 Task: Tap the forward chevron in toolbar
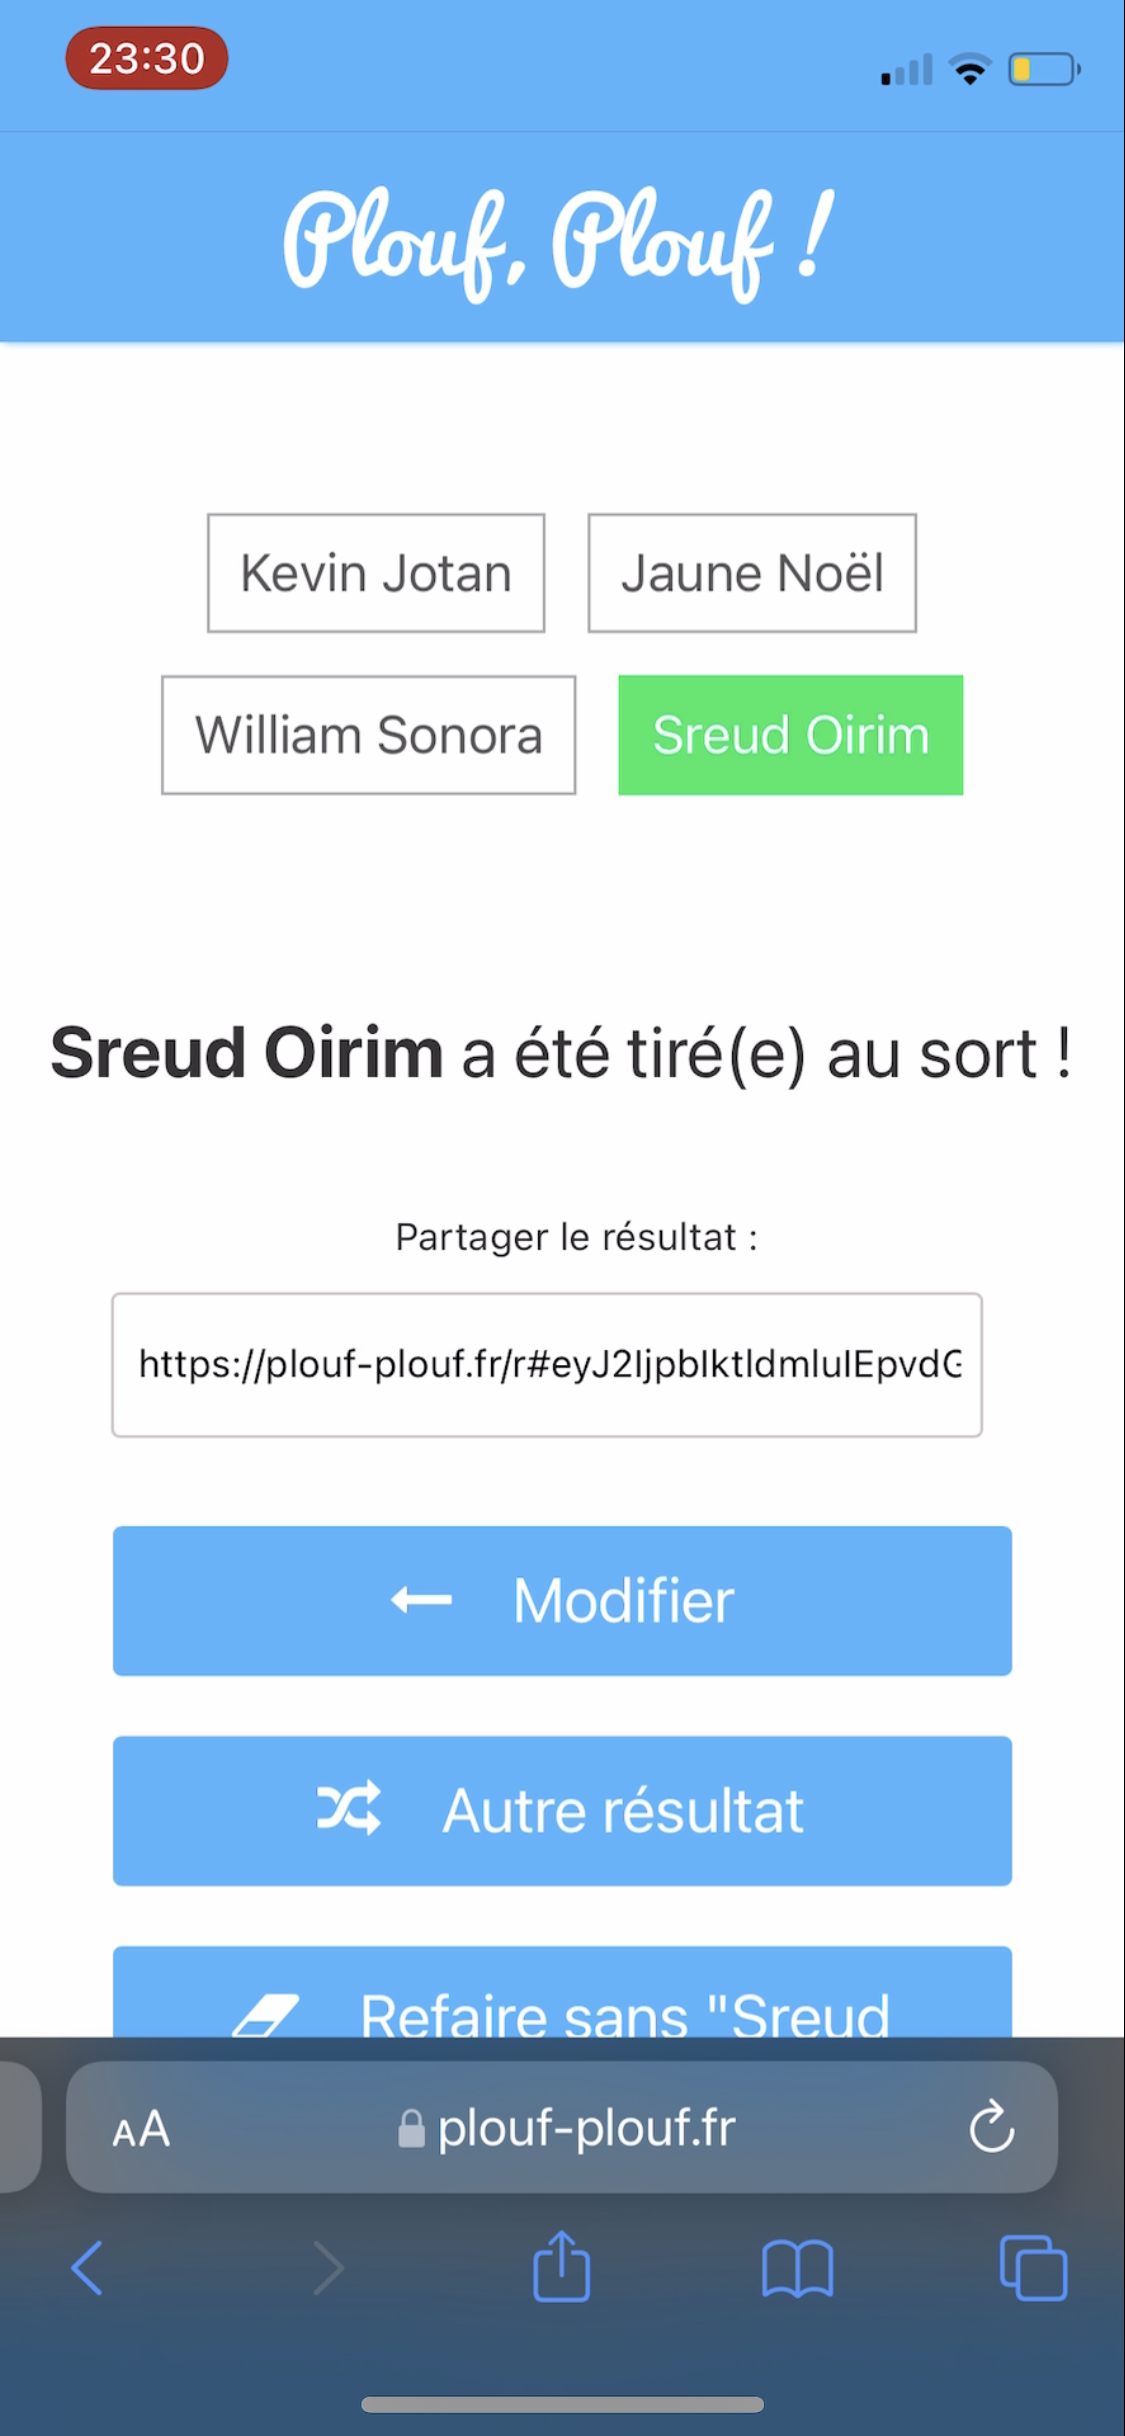pos(328,2267)
